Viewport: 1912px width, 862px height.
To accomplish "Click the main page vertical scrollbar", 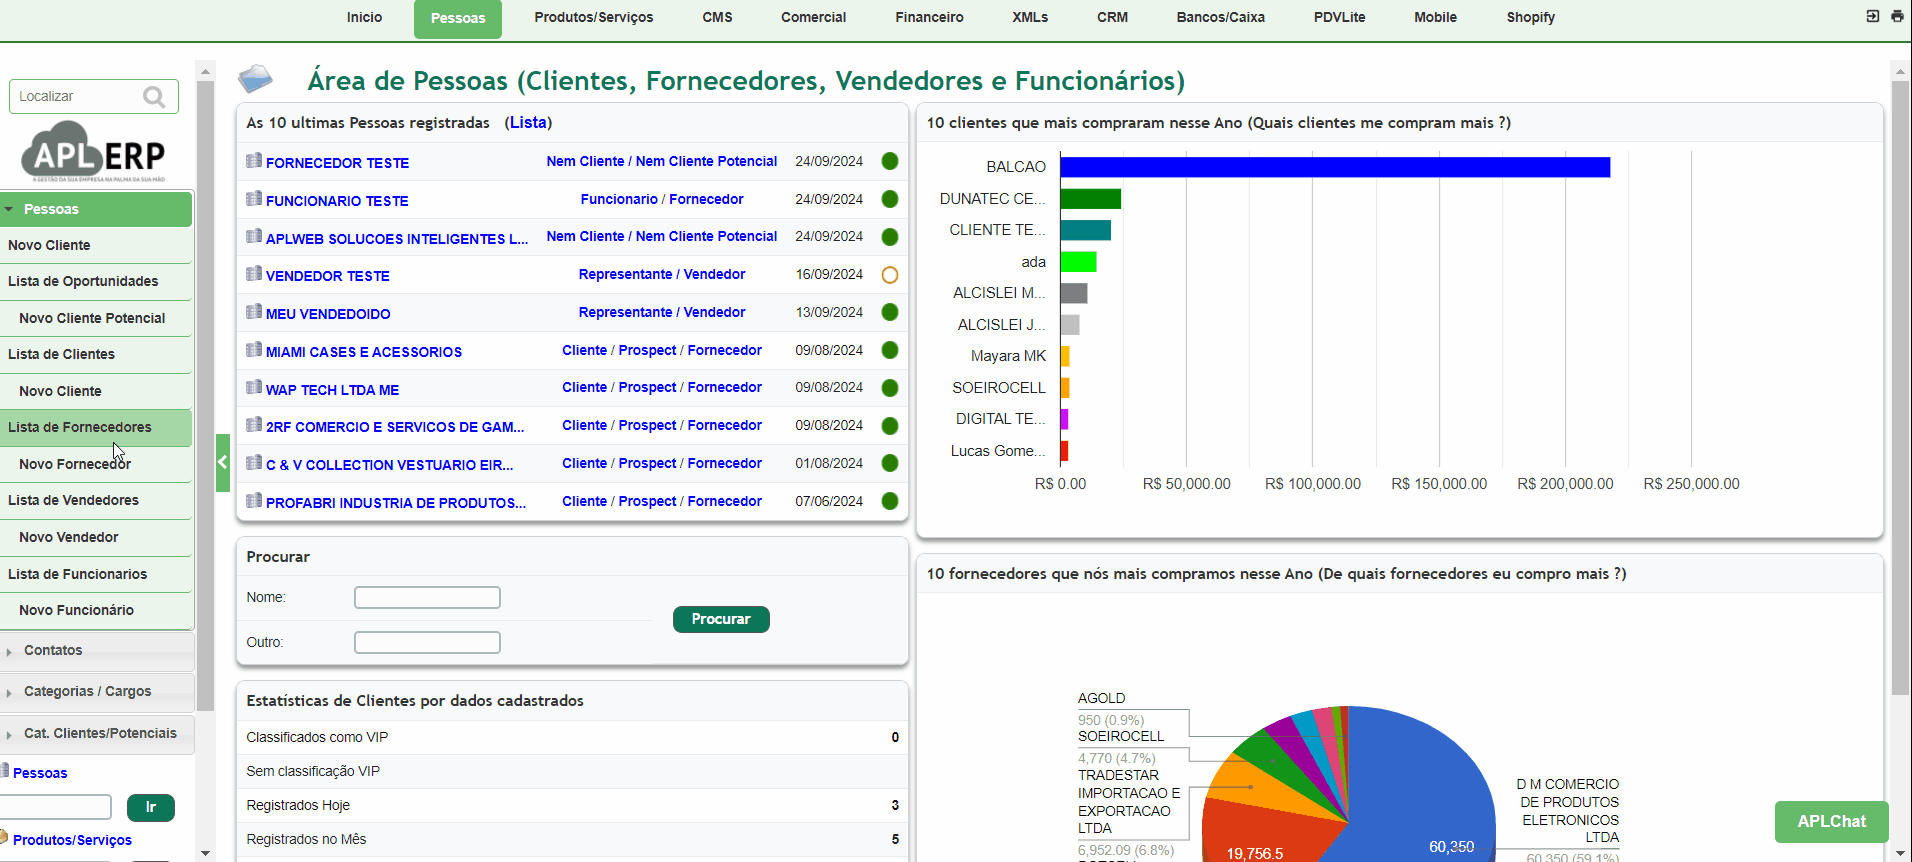I will 1900,388.
